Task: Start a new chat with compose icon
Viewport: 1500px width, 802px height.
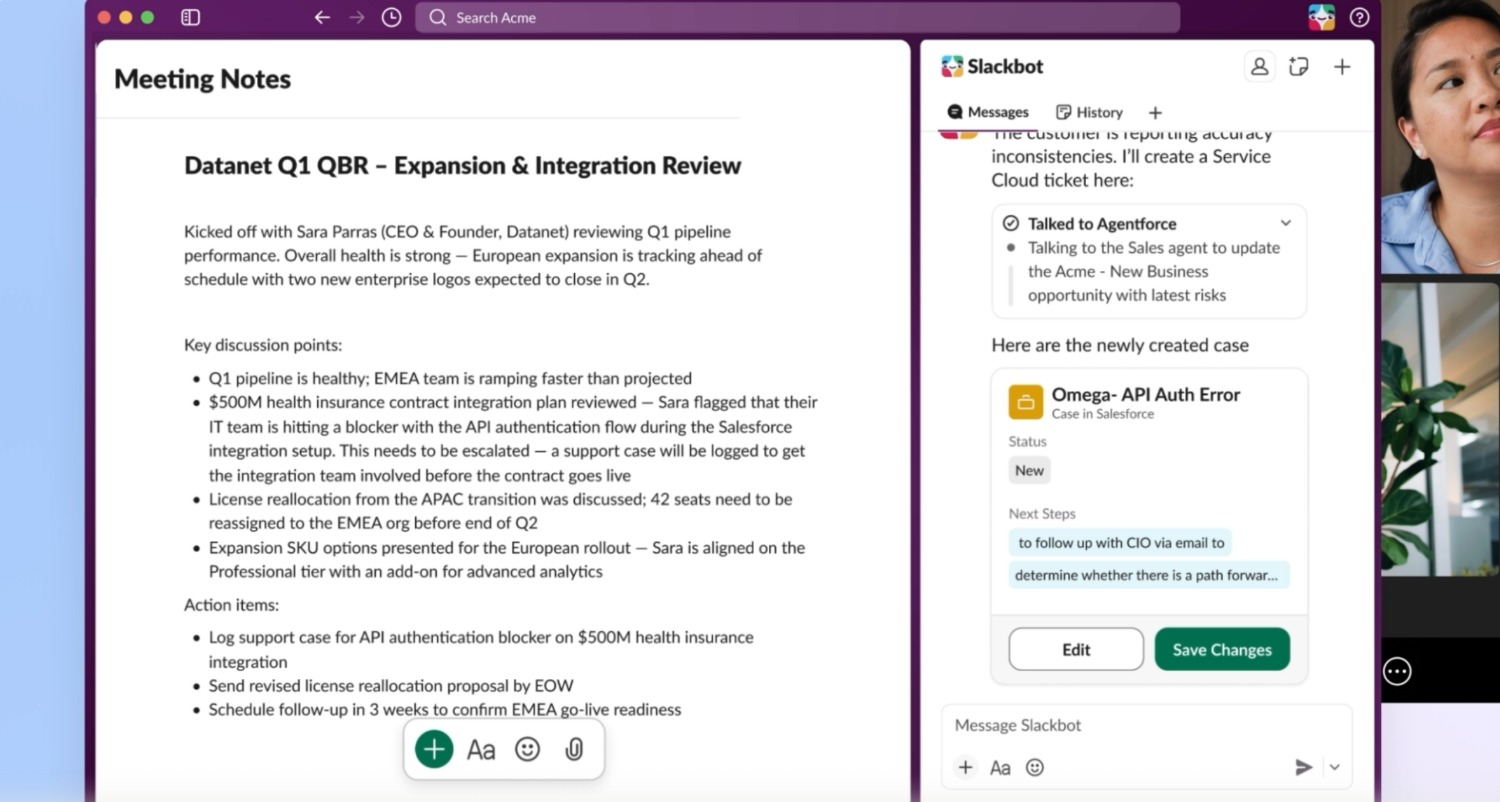Action: click(1299, 66)
